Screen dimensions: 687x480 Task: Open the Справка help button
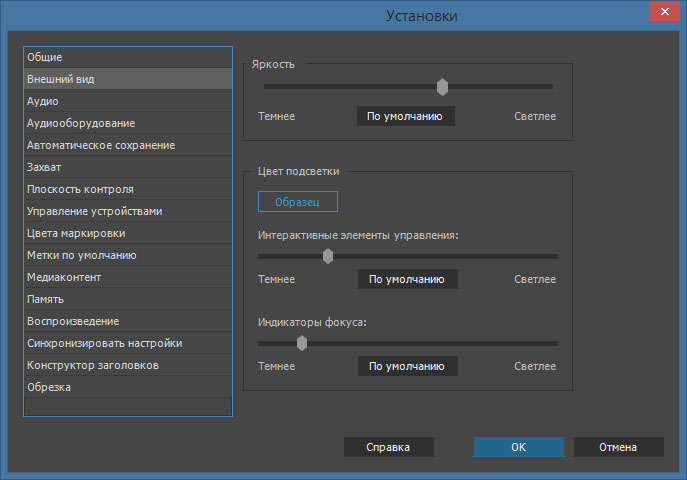pyautogui.click(x=389, y=447)
